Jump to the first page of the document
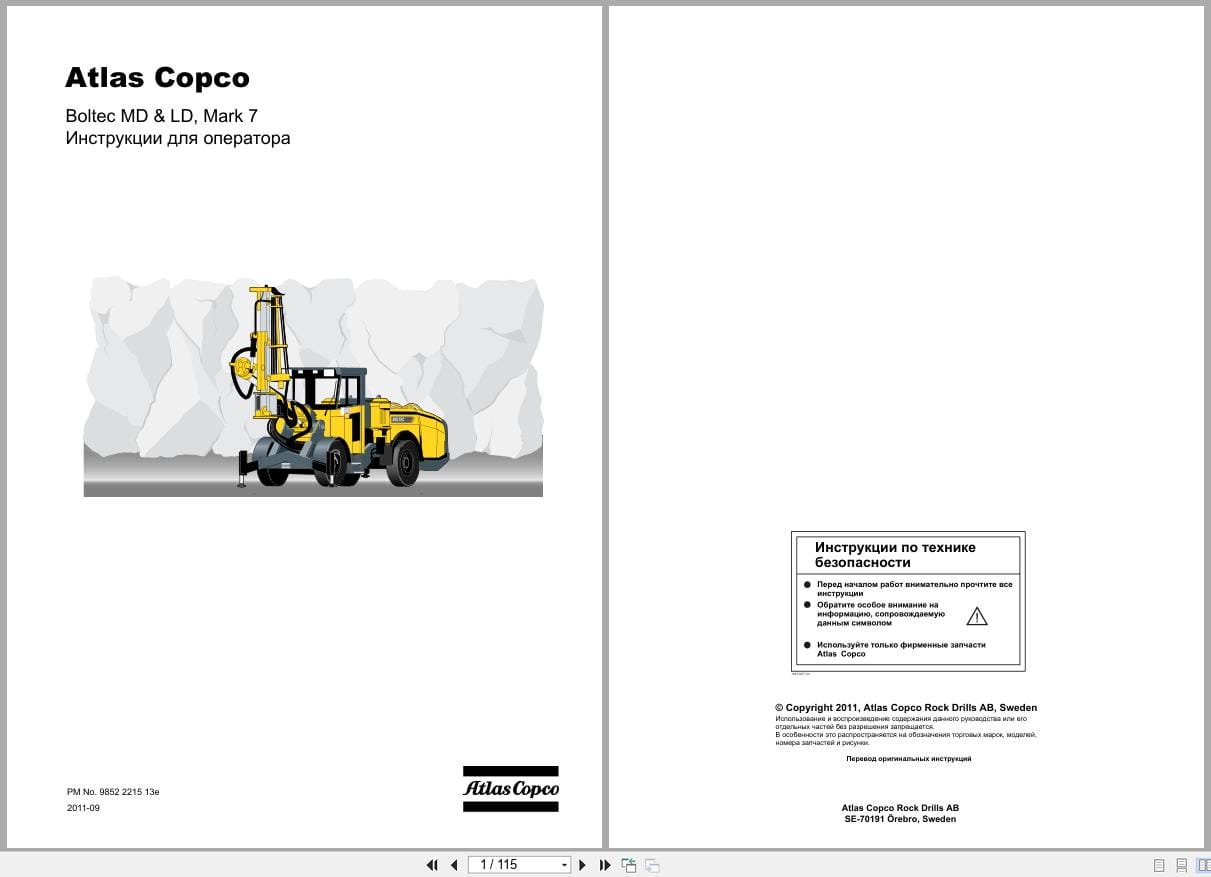 (432, 864)
